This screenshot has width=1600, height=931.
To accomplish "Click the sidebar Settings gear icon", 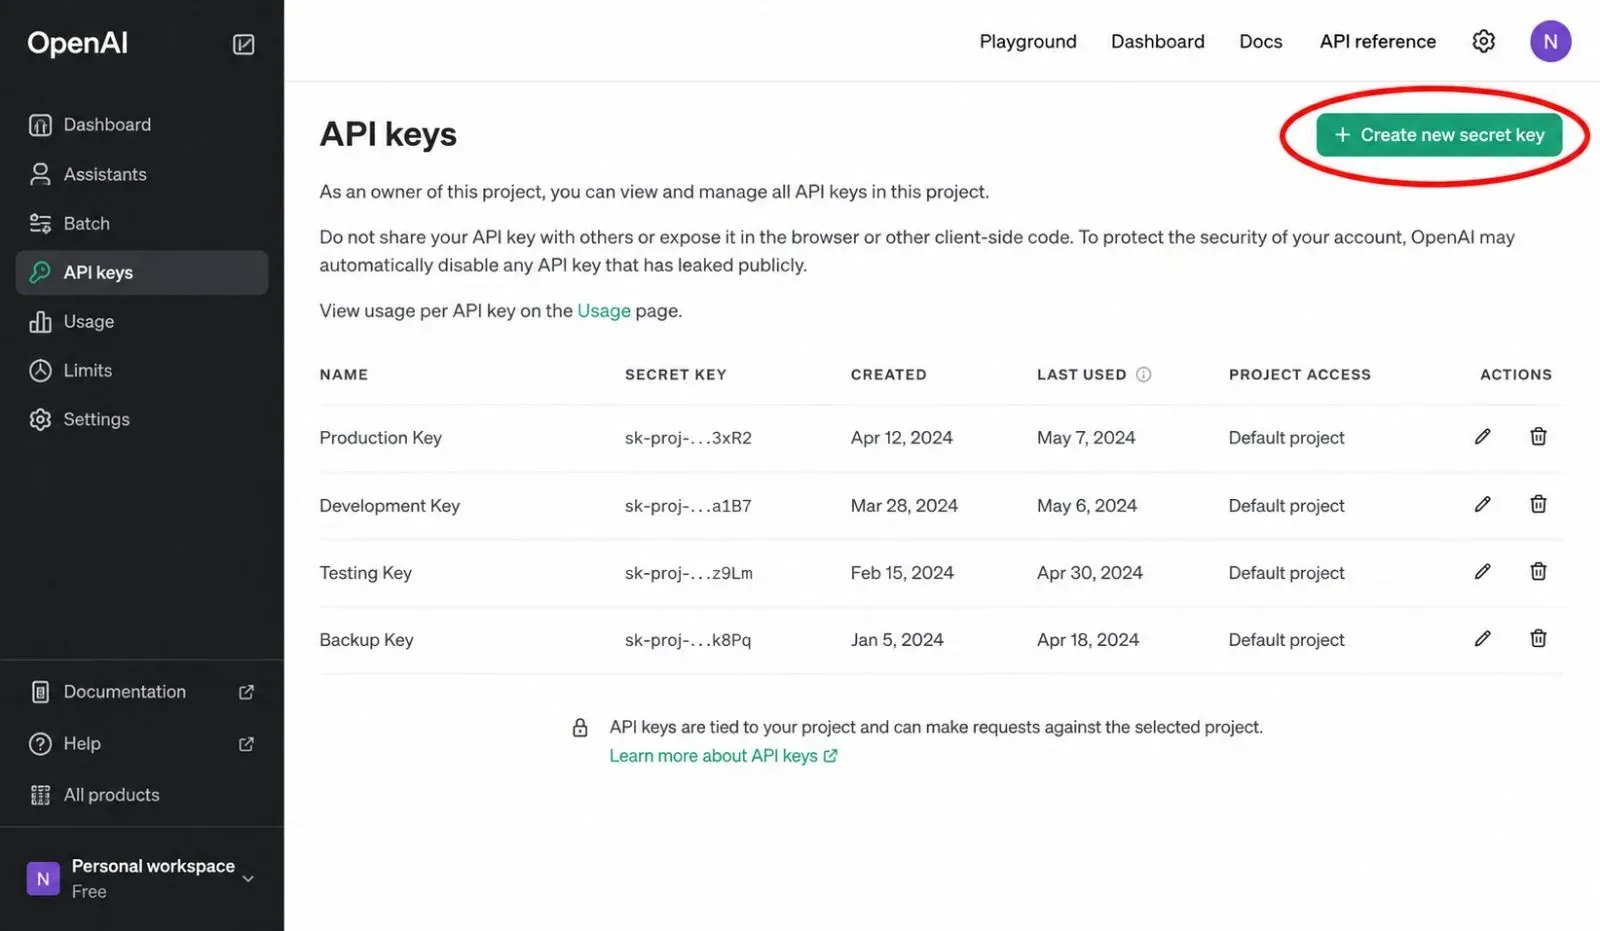I will (40, 419).
